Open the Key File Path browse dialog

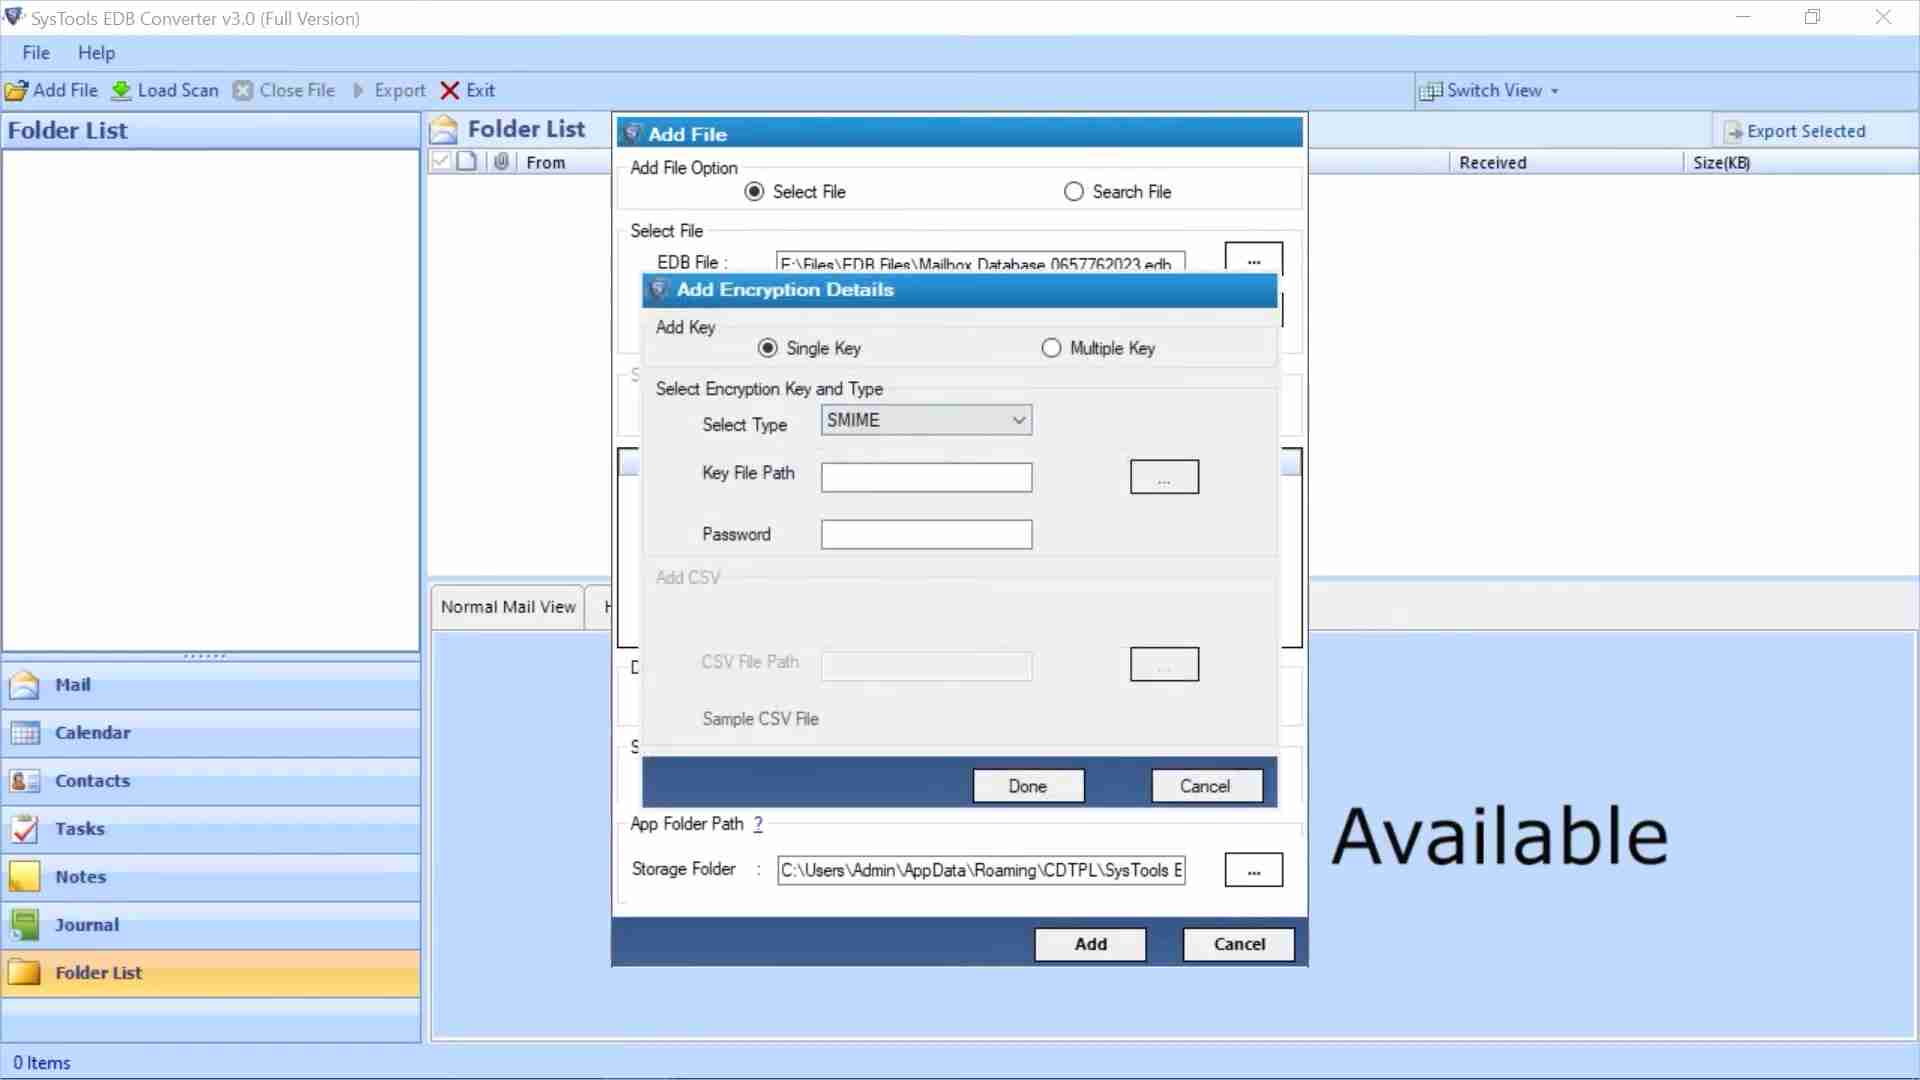pyautogui.click(x=1164, y=476)
